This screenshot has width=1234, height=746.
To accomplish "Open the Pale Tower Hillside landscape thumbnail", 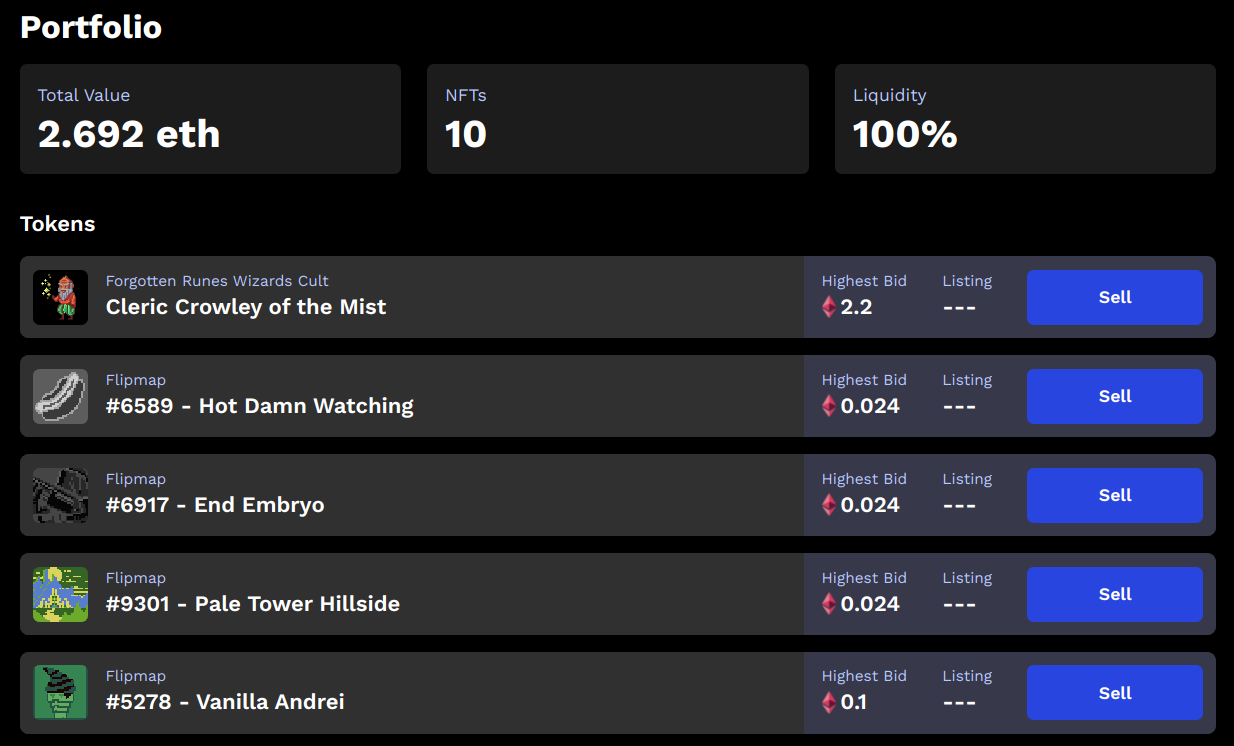I will [60, 594].
